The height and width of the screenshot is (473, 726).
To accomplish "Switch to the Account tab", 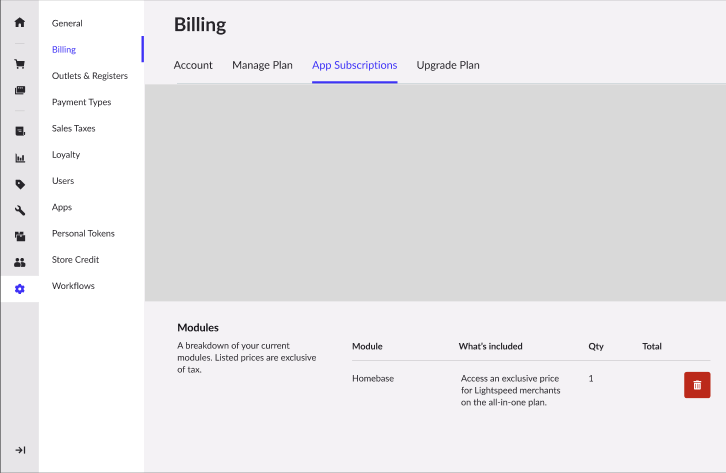I will tap(193, 65).
